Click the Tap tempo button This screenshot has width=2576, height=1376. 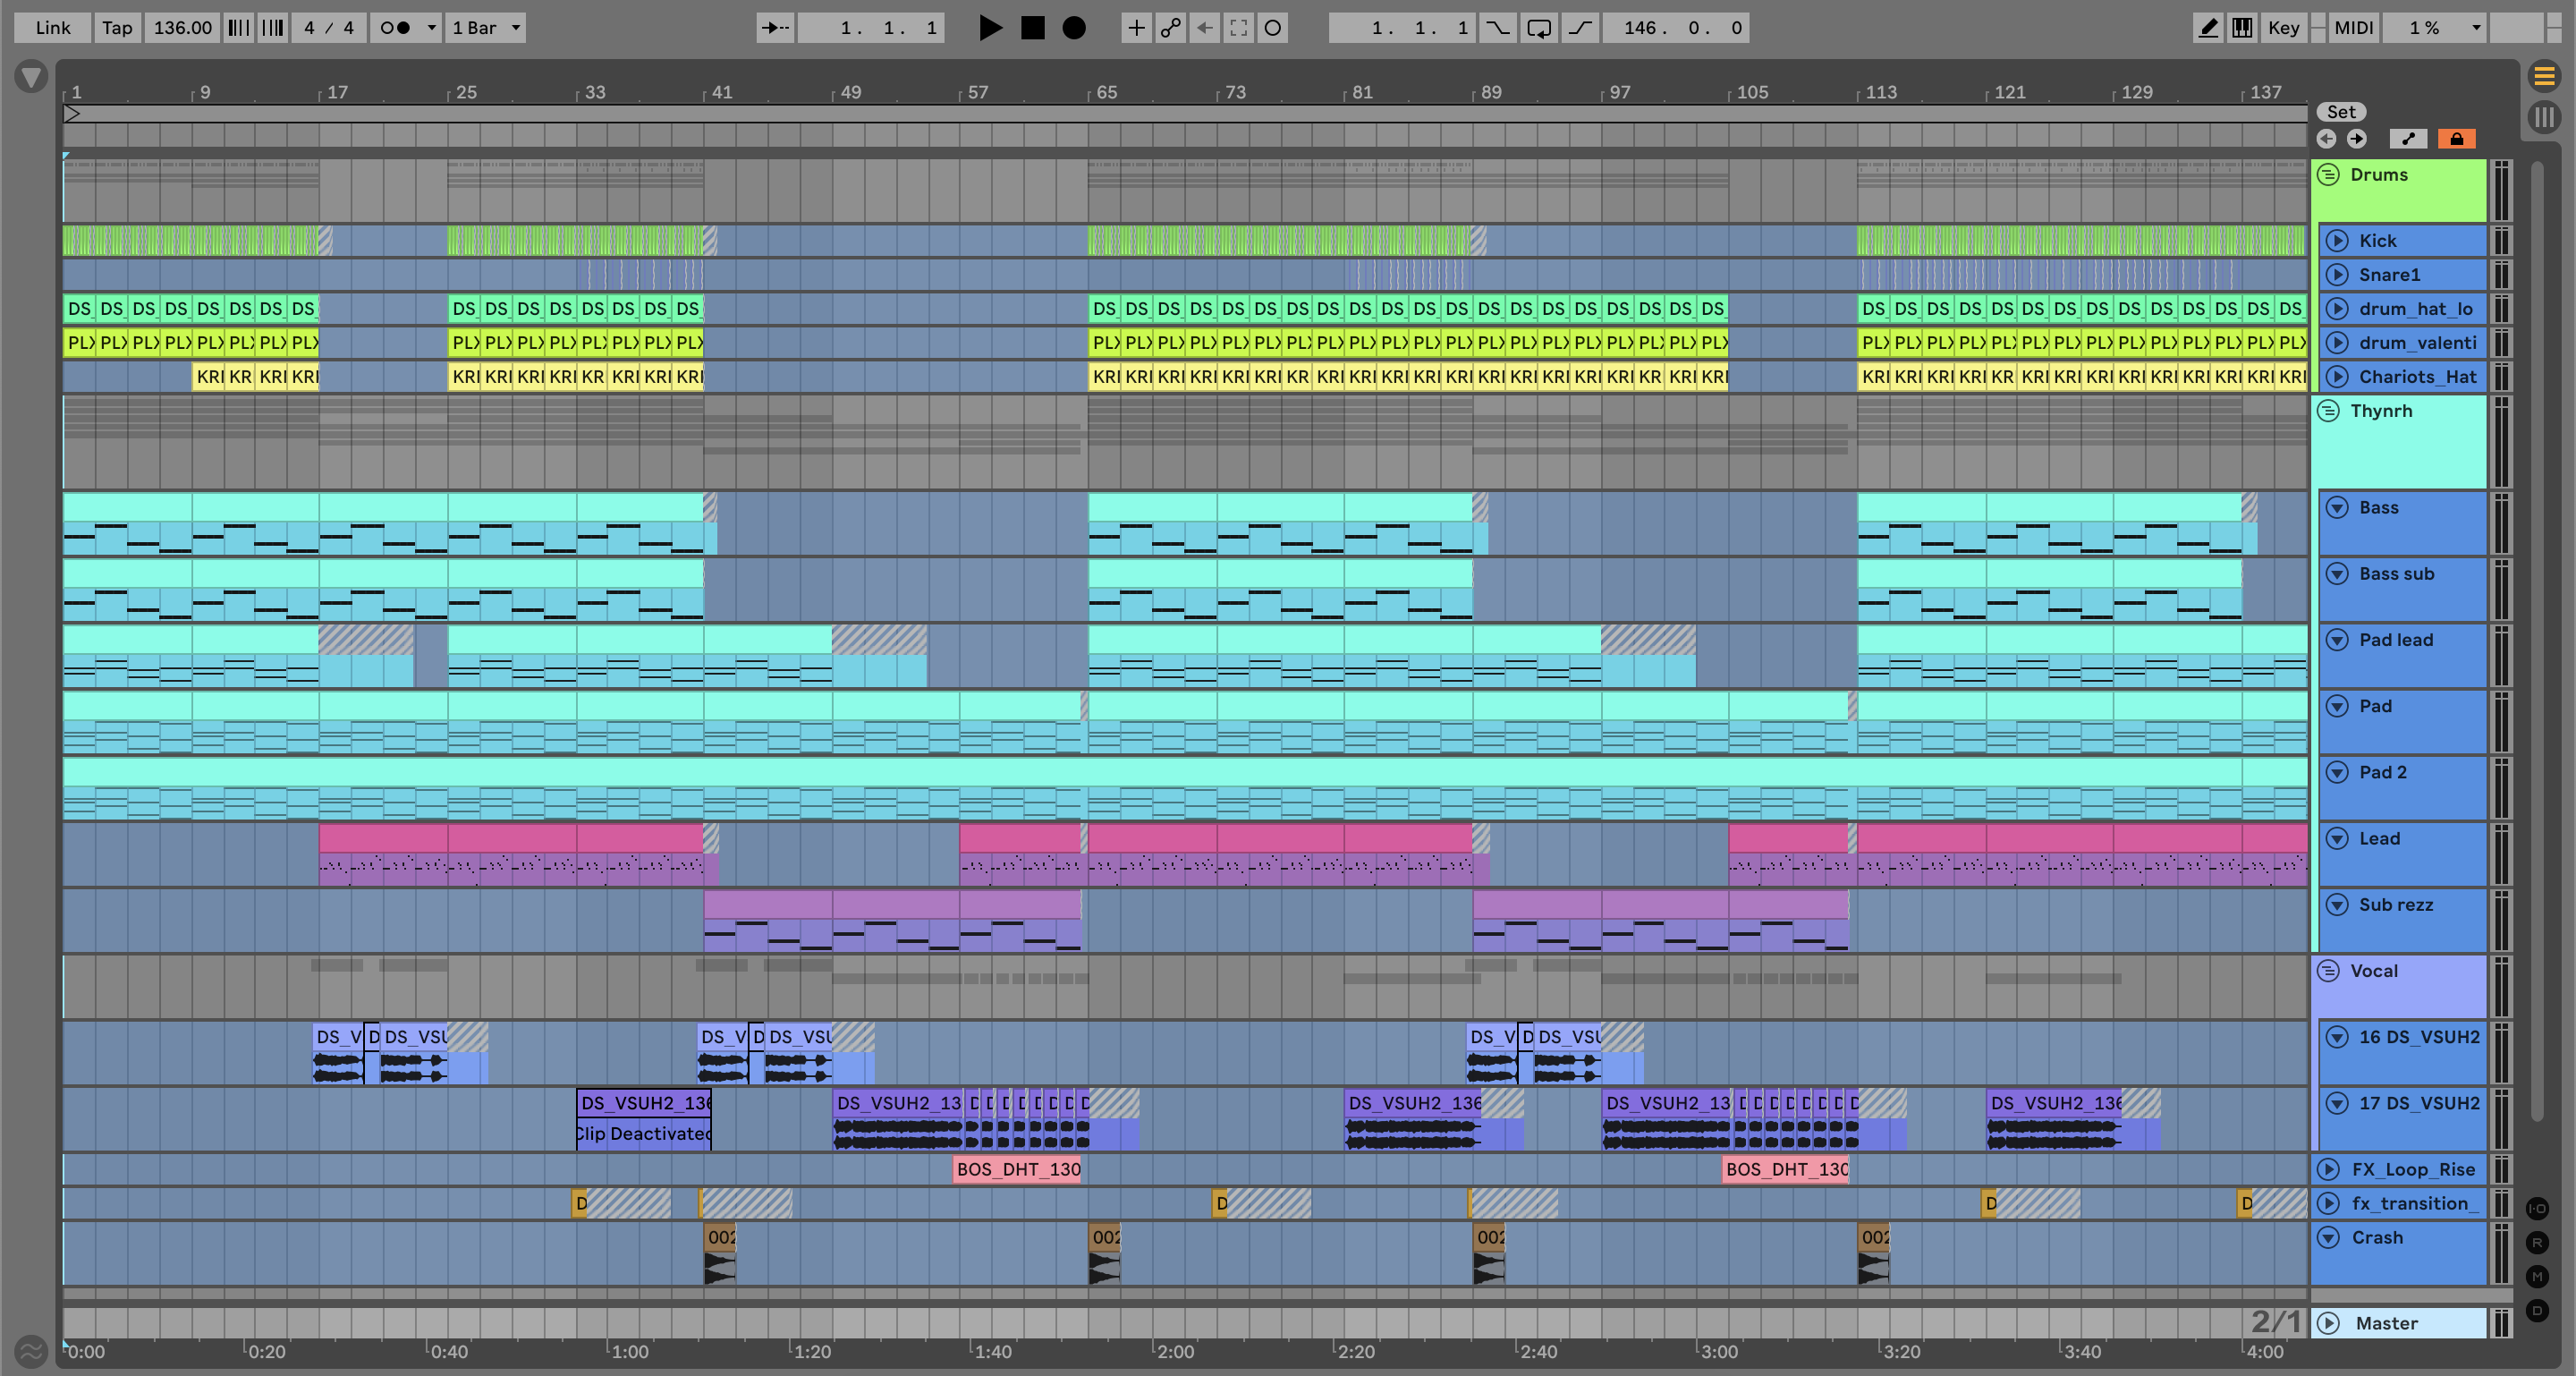(117, 28)
